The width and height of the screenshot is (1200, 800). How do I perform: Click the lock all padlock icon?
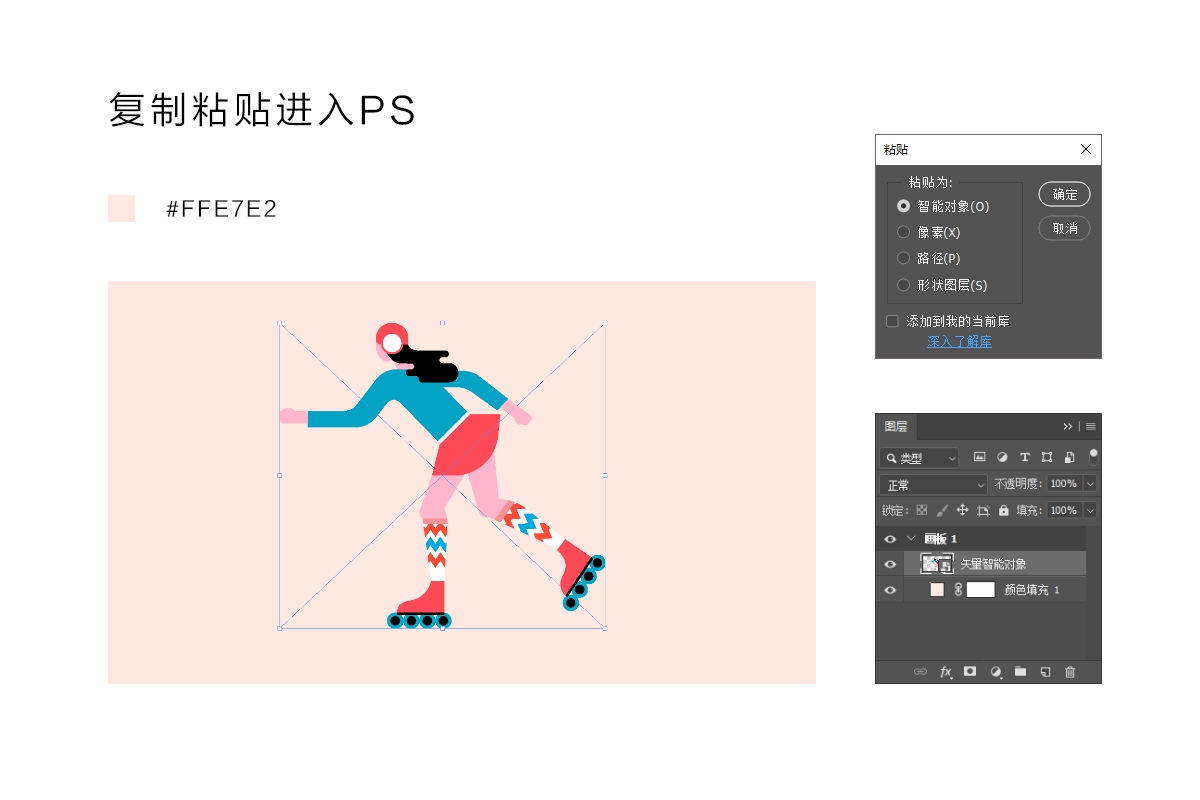(1003, 511)
